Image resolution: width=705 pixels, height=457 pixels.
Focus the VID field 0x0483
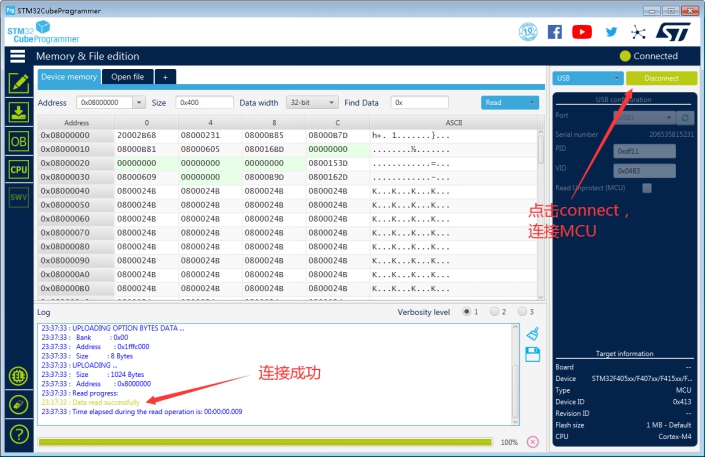click(644, 171)
